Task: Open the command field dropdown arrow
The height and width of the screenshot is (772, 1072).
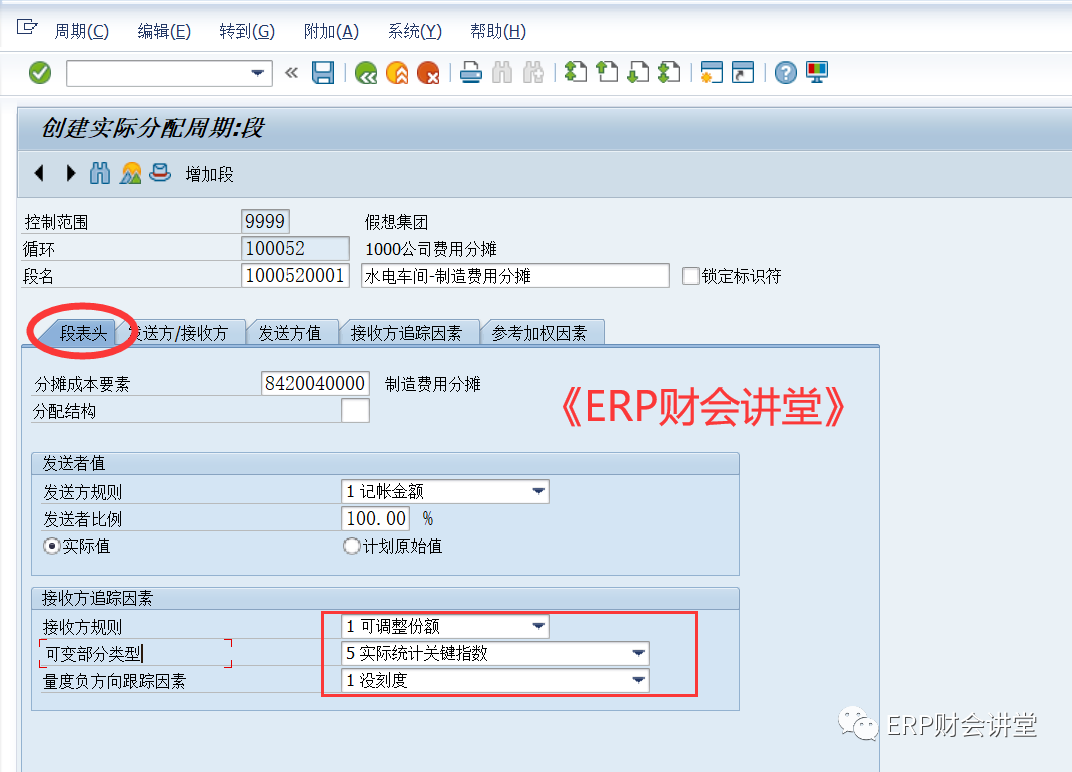Action: 258,73
